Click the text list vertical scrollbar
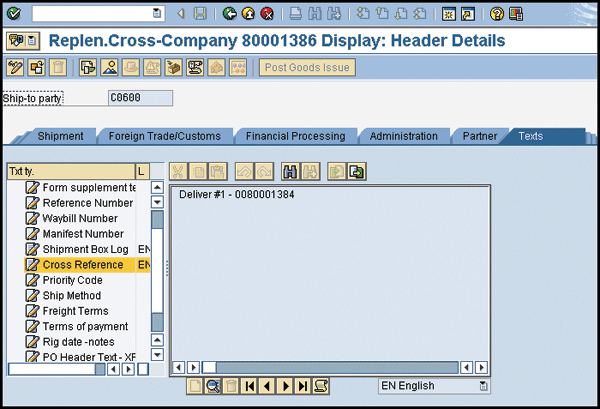 click(x=157, y=271)
